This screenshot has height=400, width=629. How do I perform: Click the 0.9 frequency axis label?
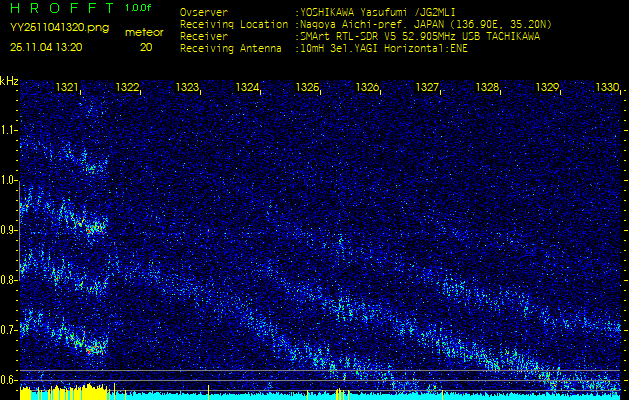point(9,229)
